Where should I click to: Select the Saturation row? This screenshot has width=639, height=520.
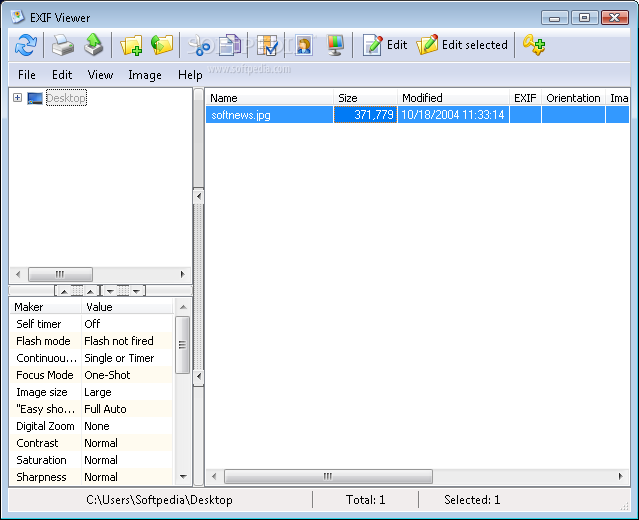pos(92,460)
